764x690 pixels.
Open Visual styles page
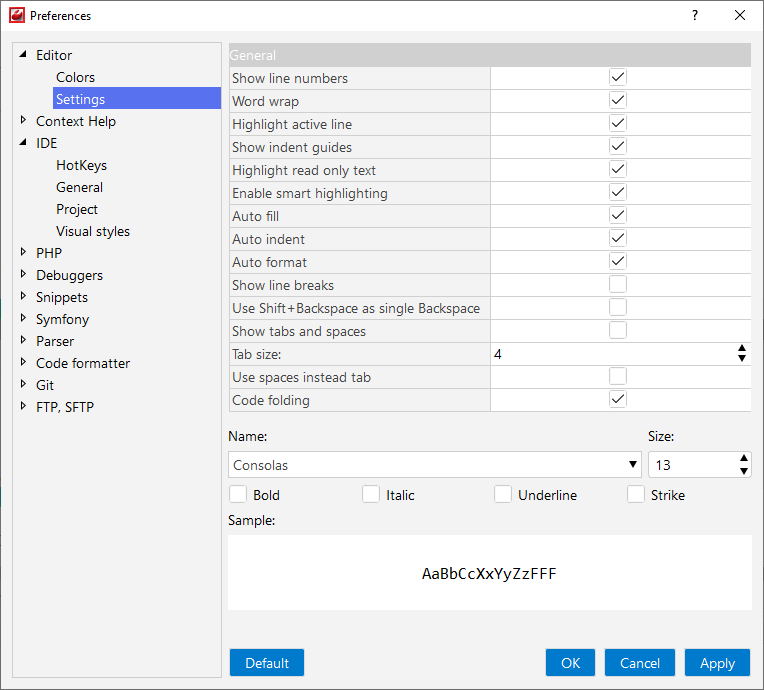pyautogui.click(x=93, y=231)
